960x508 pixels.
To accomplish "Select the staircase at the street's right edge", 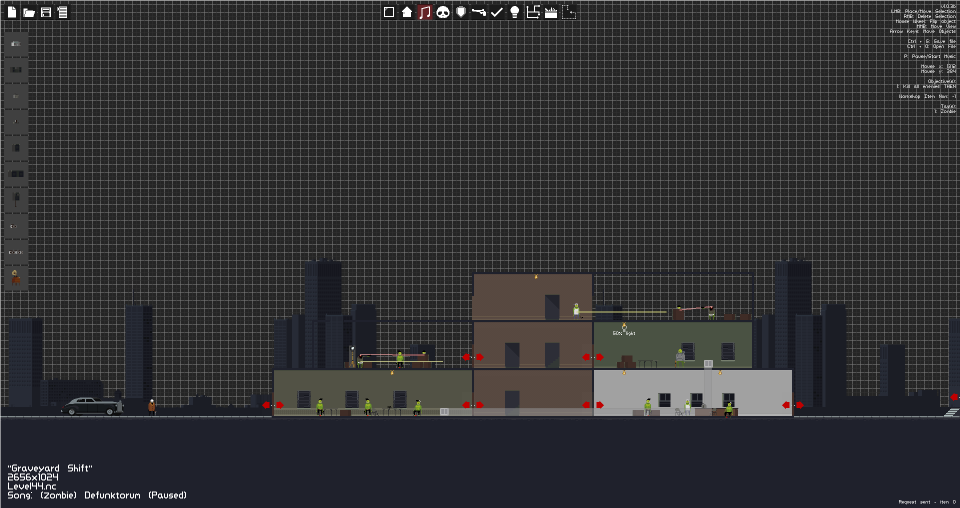I will point(951,412).
